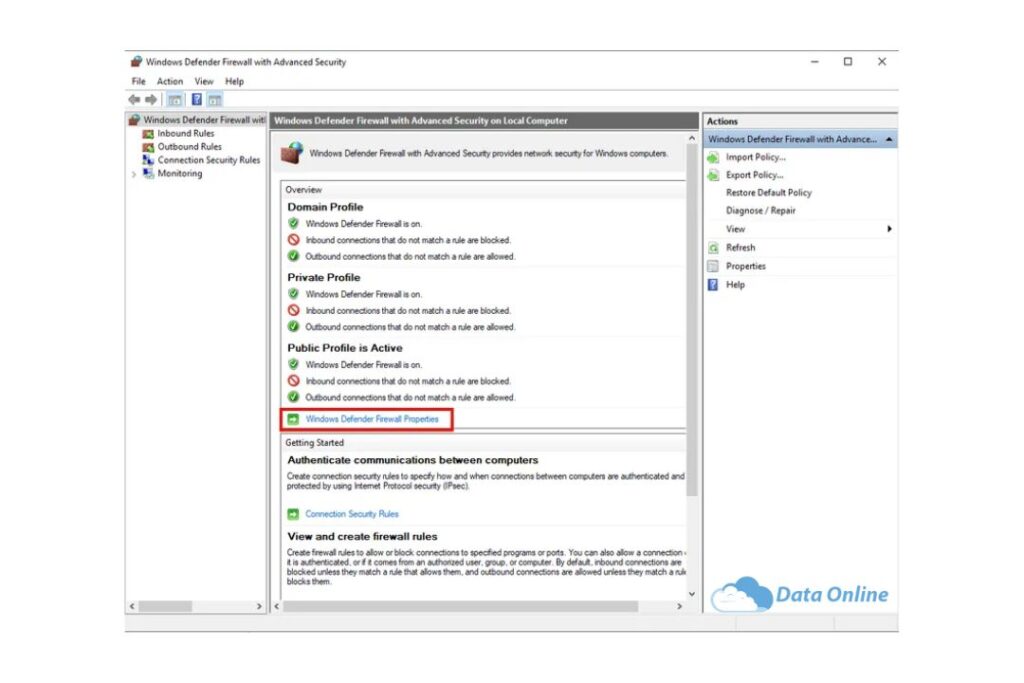Click the Forward arrow toolbar icon
Image resolution: width=1024 pixels, height=683 pixels.
(151, 99)
